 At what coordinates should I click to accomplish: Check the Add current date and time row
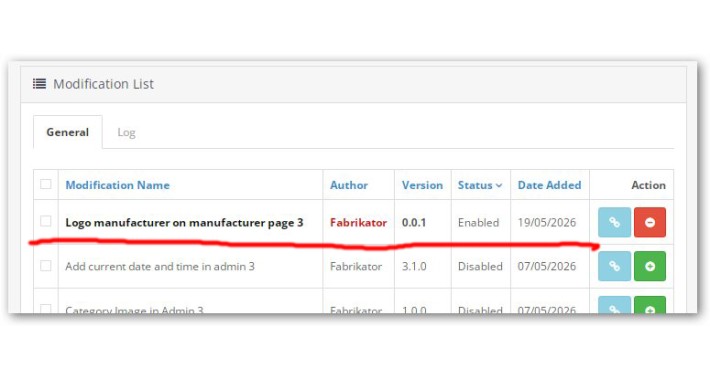pyautogui.click(x=46, y=265)
